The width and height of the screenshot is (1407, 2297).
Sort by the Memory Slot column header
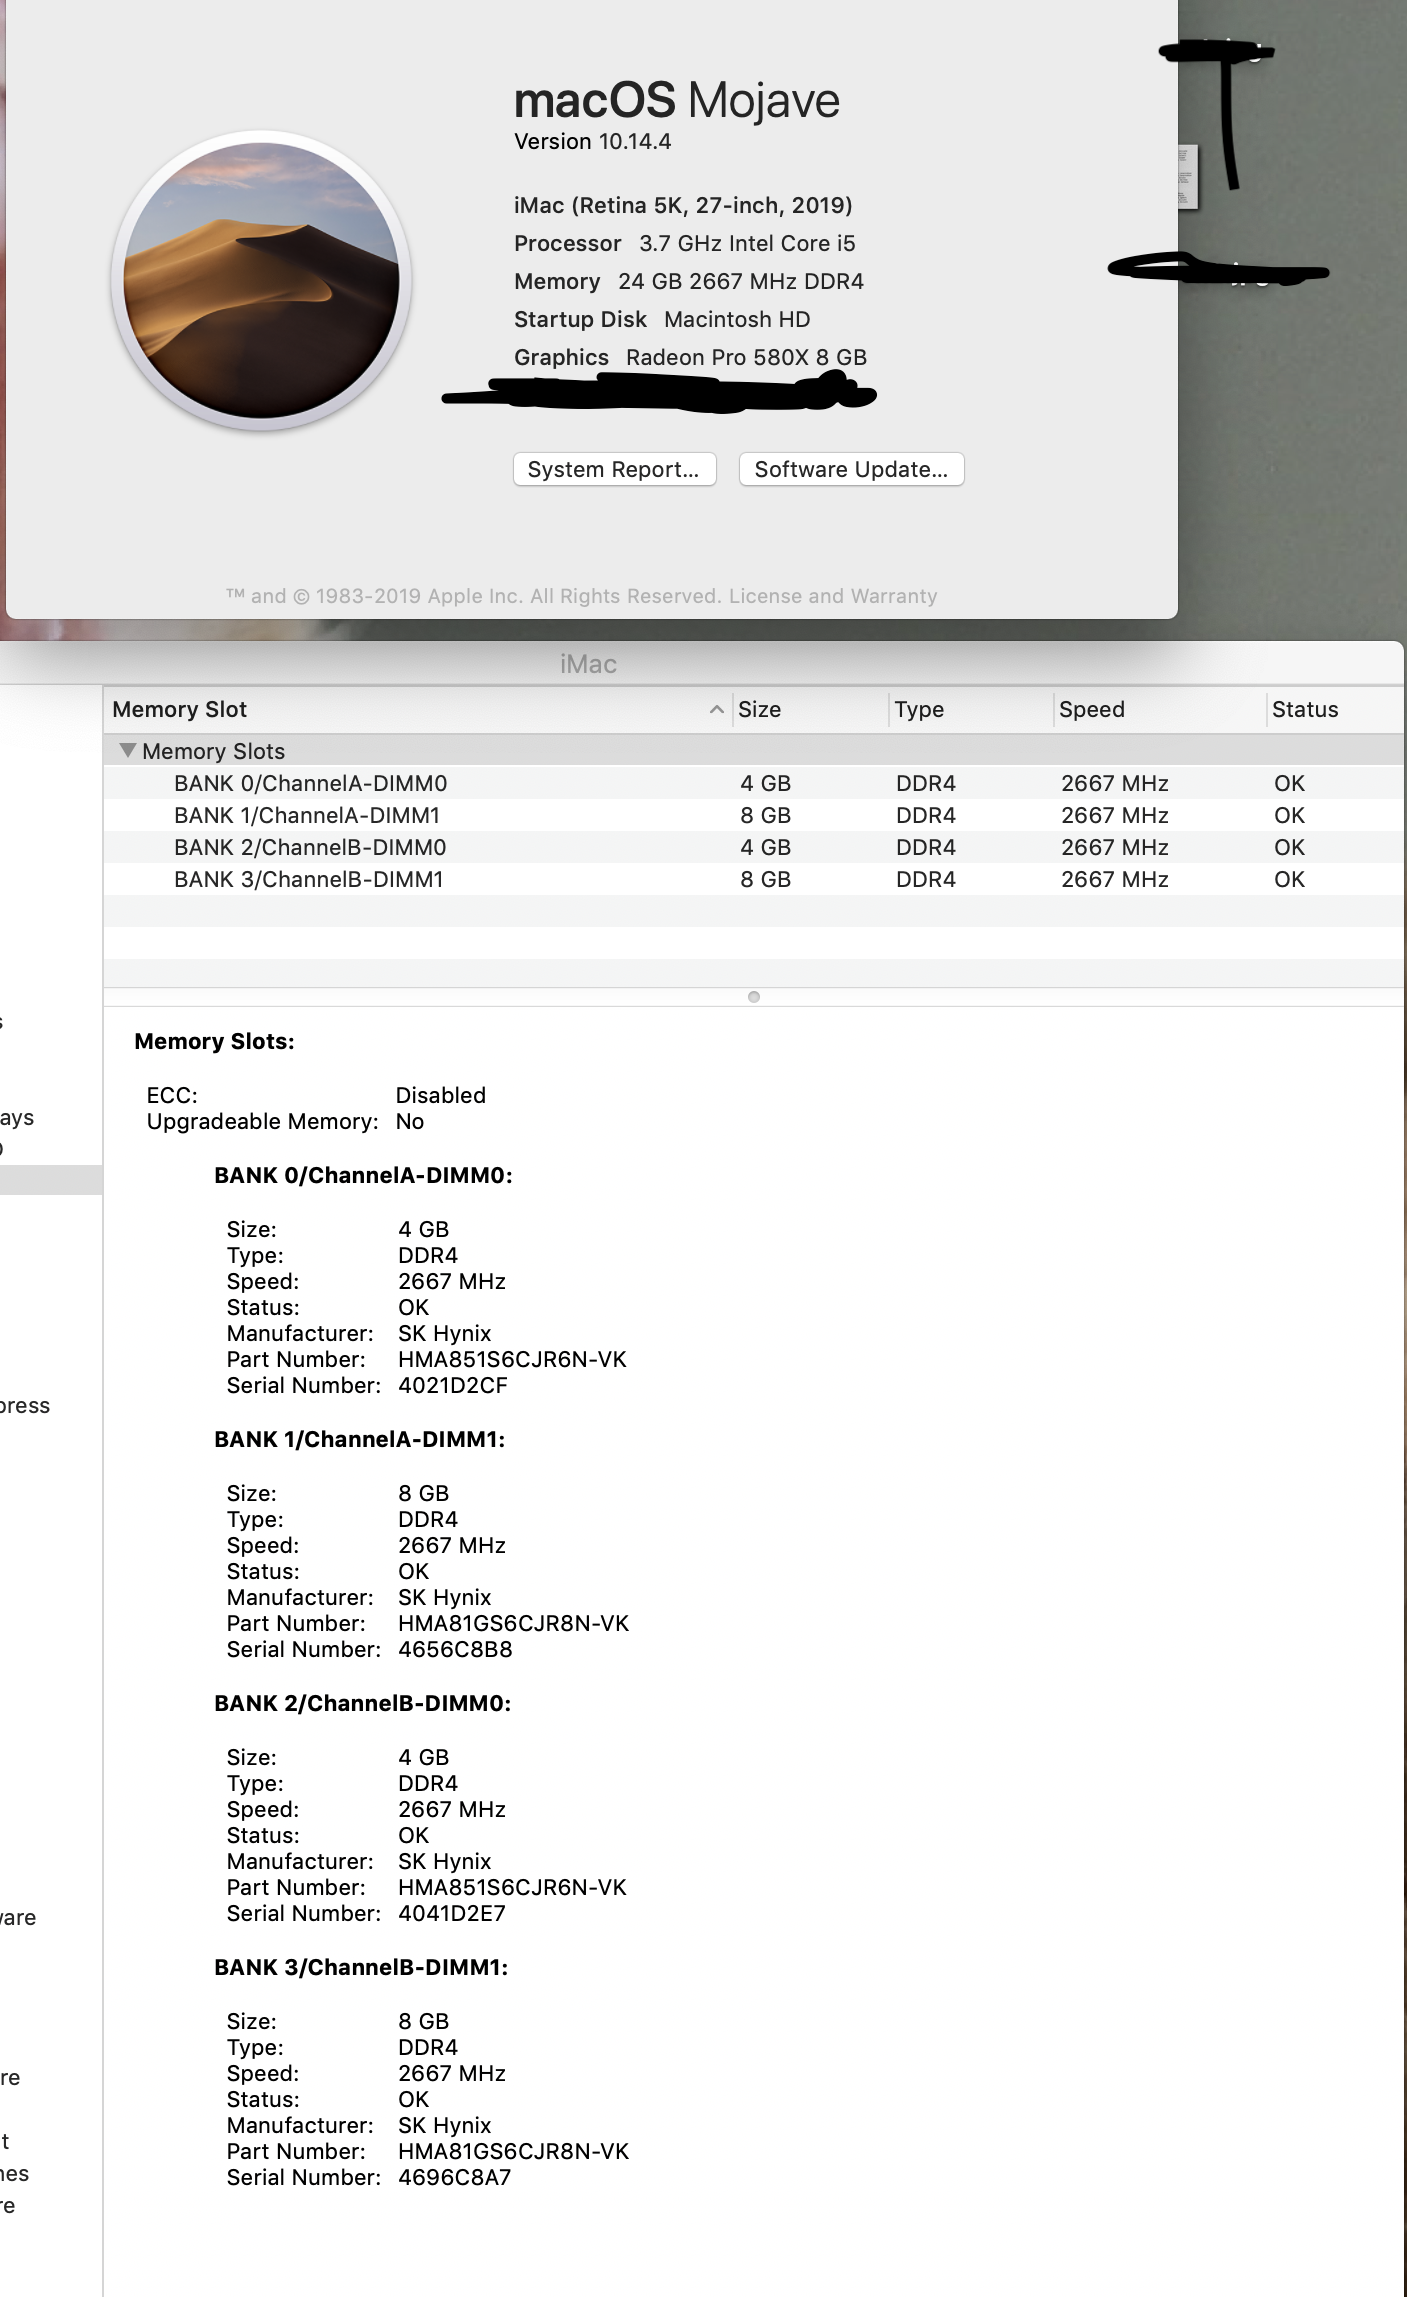(x=418, y=709)
